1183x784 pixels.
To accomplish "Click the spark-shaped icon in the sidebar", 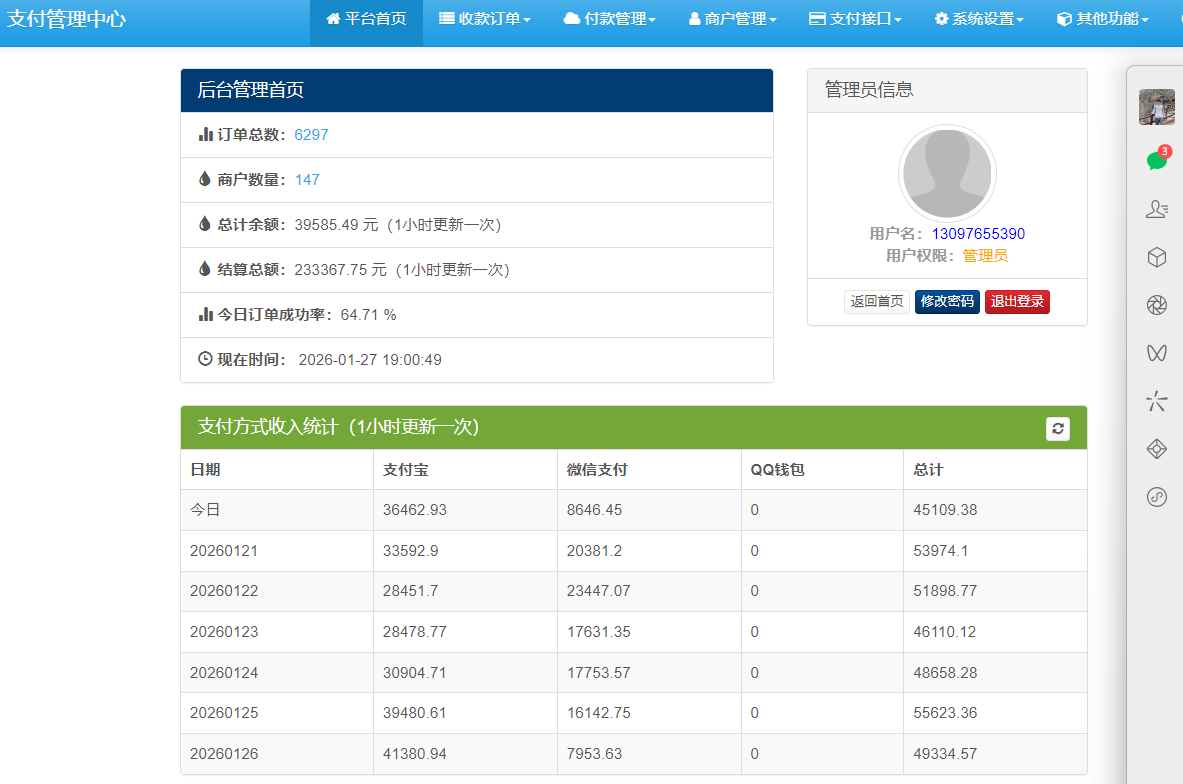I will click(x=1157, y=401).
